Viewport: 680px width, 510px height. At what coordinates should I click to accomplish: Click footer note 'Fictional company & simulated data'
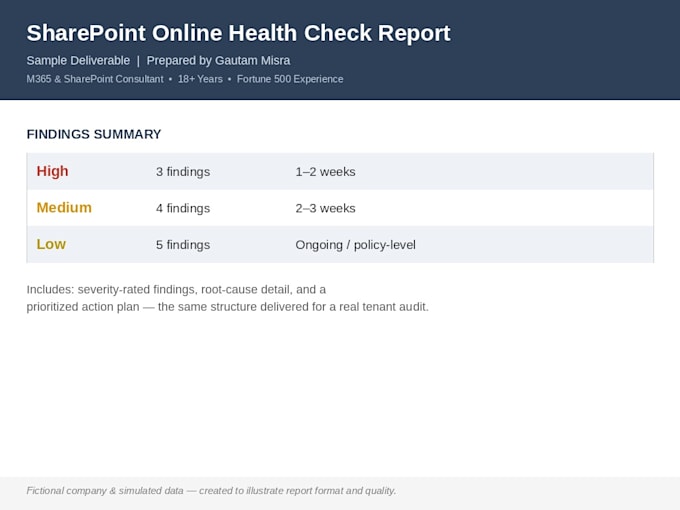click(105, 490)
